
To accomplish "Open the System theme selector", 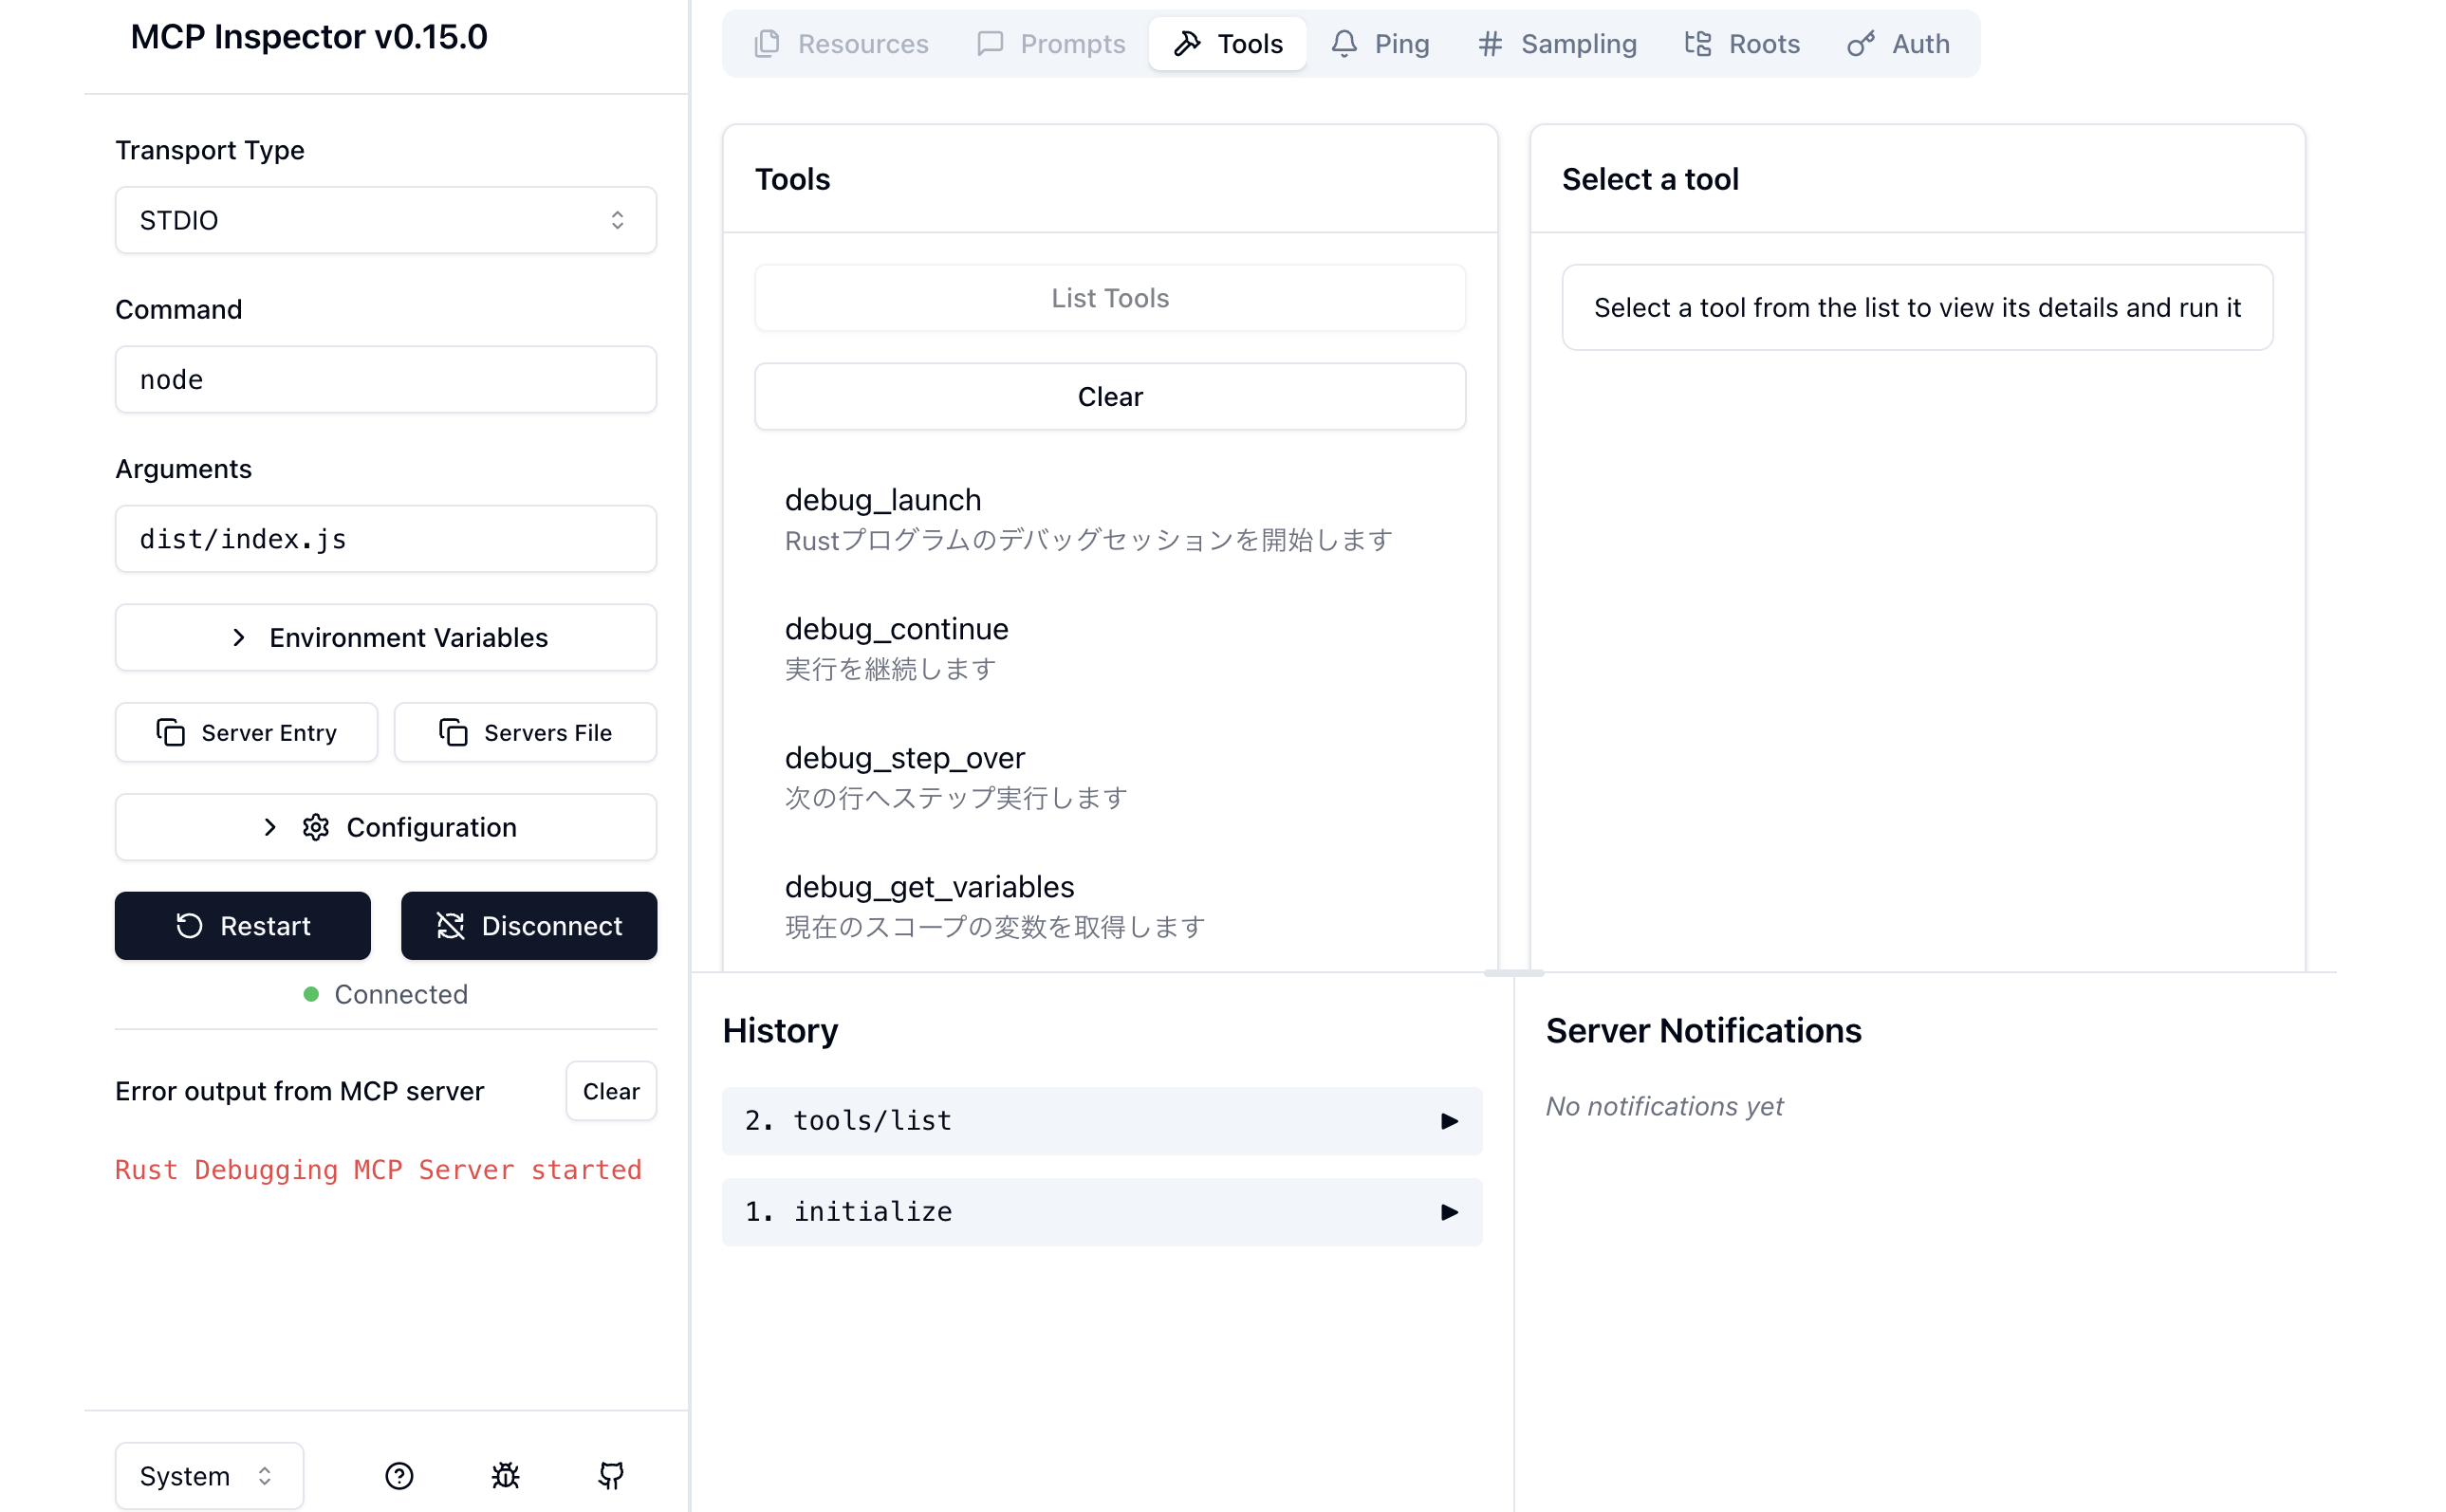I will [x=208, y=1475].
